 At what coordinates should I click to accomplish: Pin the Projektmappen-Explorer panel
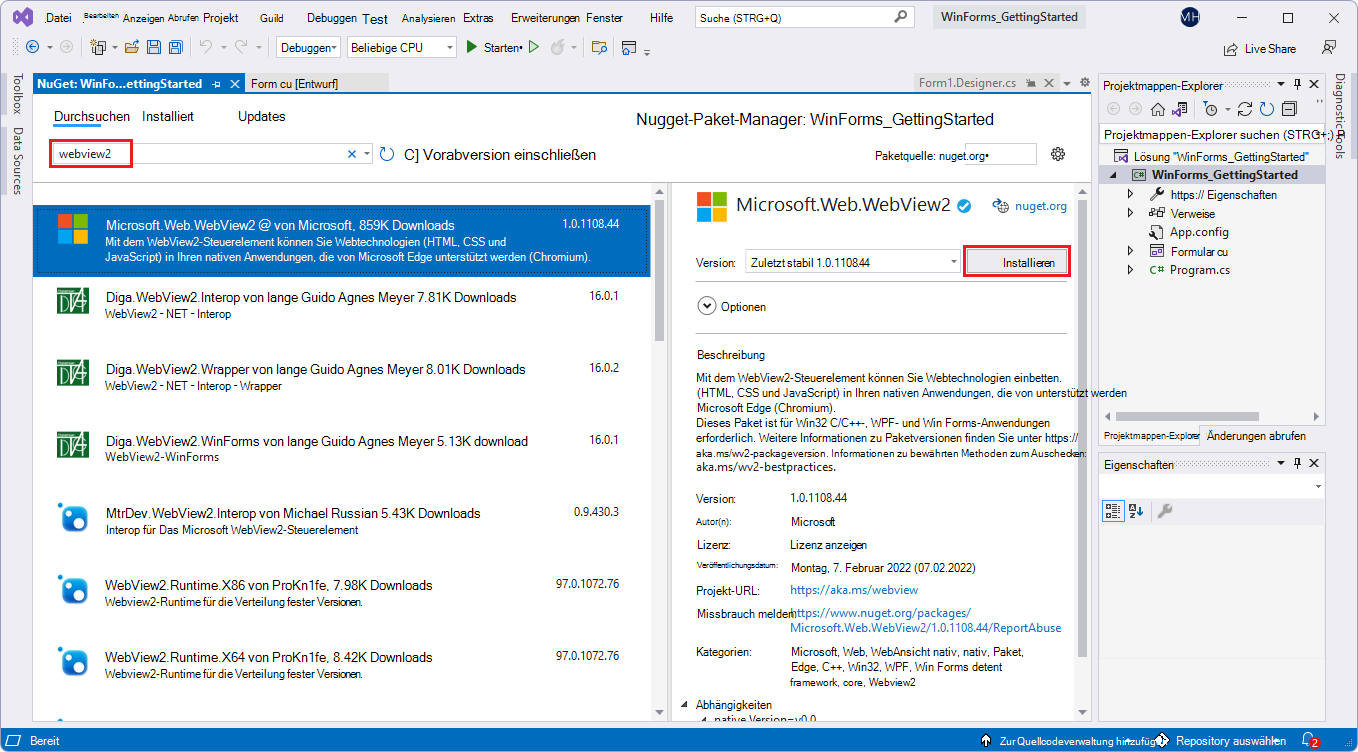[1297, 84]
